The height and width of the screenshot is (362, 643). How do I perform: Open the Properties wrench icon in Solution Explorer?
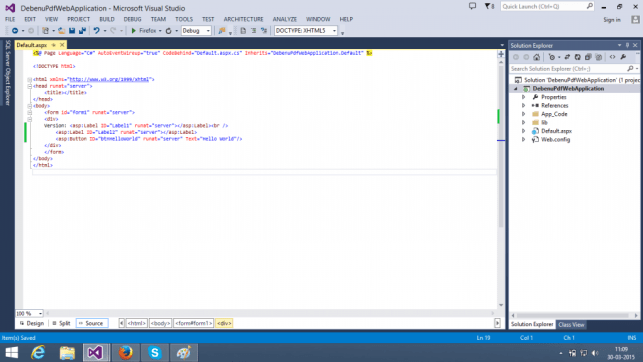tap(623, 57)
